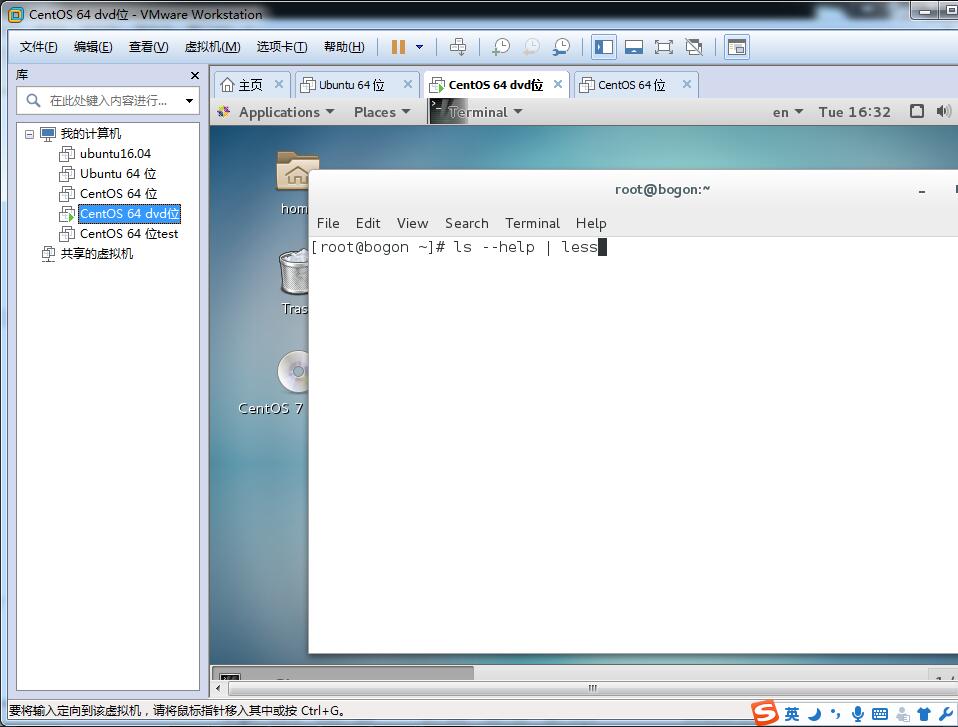This screenshot has width=958, height=727.
Task: Close the CentOS 64 dvd位 tab
Action: [x=558, y=84]
